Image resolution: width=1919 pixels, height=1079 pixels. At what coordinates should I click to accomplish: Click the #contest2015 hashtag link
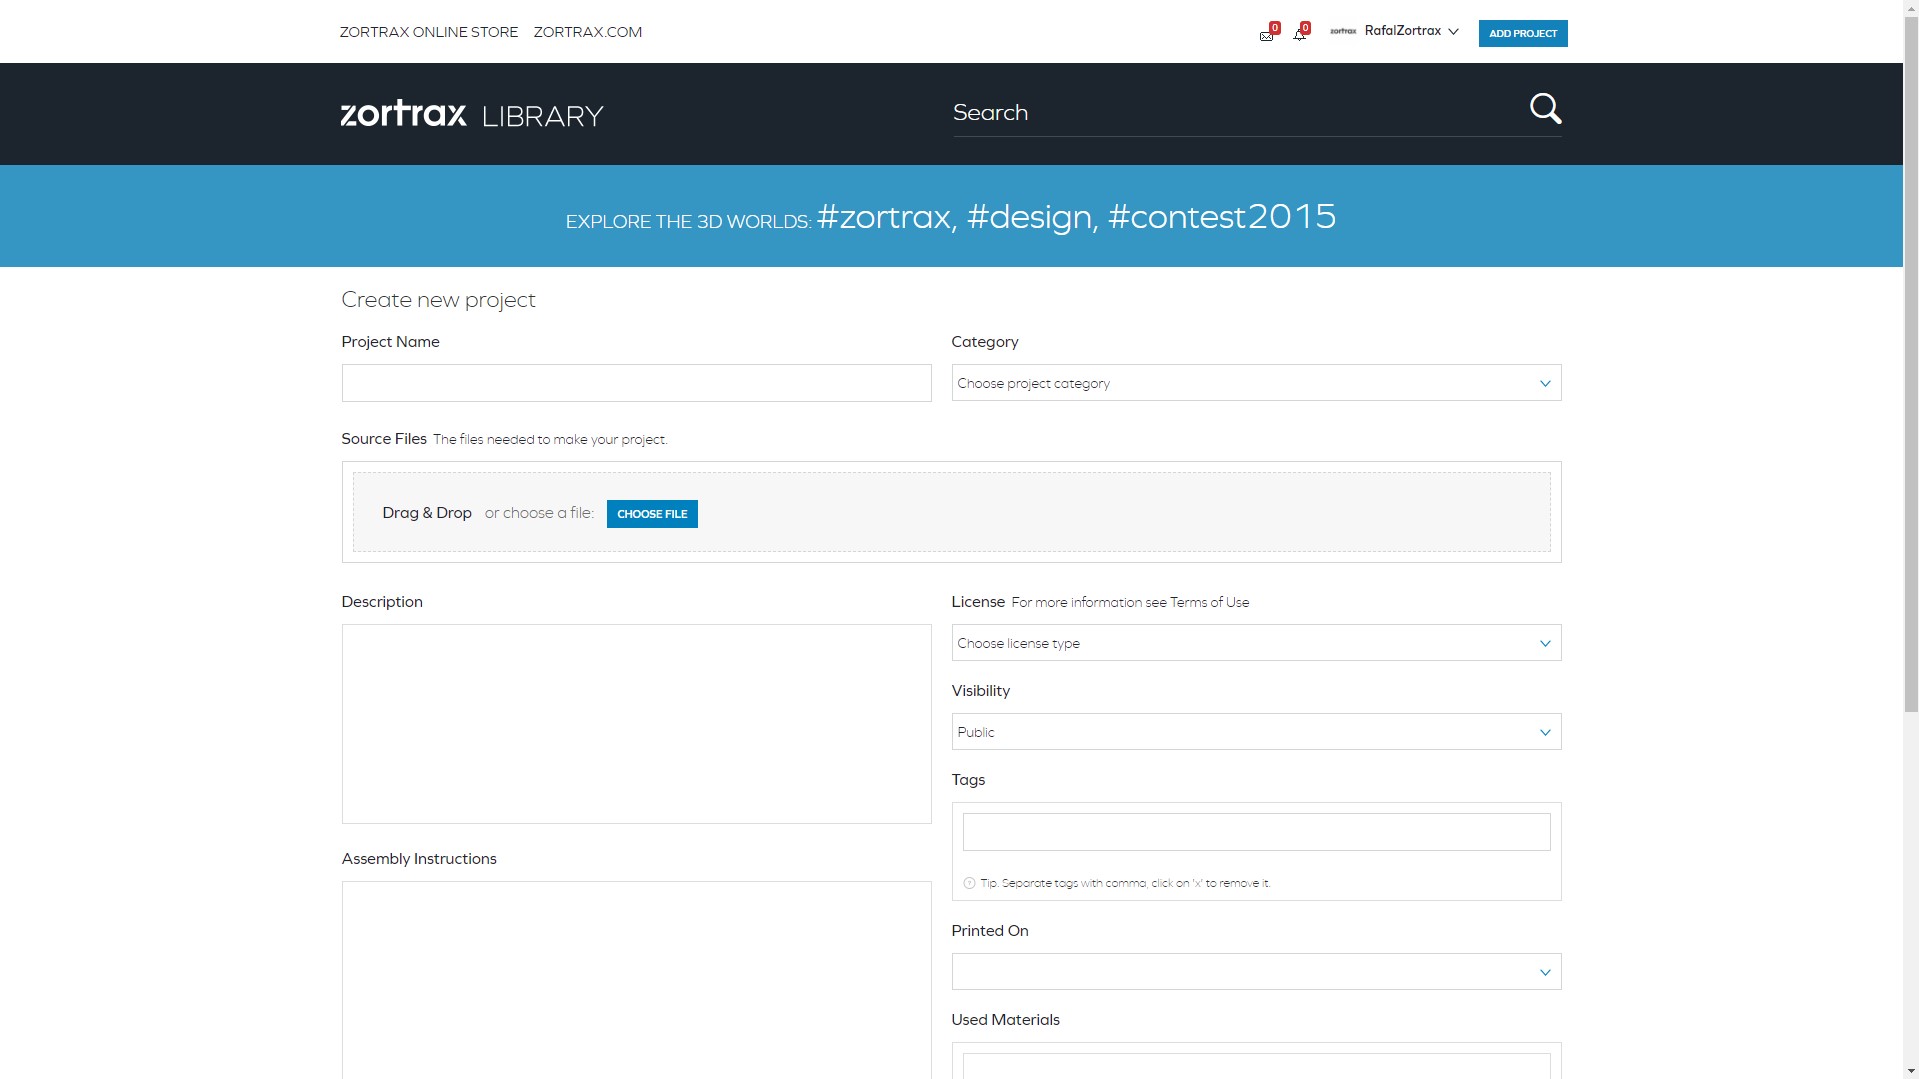click(x=1221, y=217)
